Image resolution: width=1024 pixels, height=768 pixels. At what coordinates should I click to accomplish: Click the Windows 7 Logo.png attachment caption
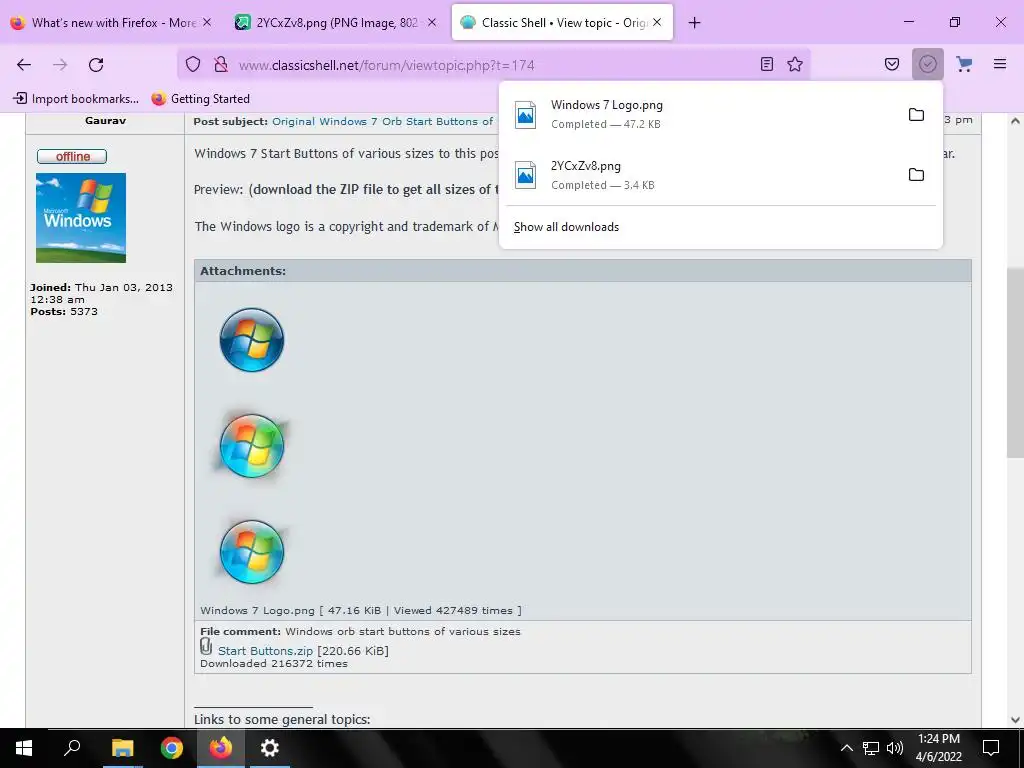(x=361, y=611)
